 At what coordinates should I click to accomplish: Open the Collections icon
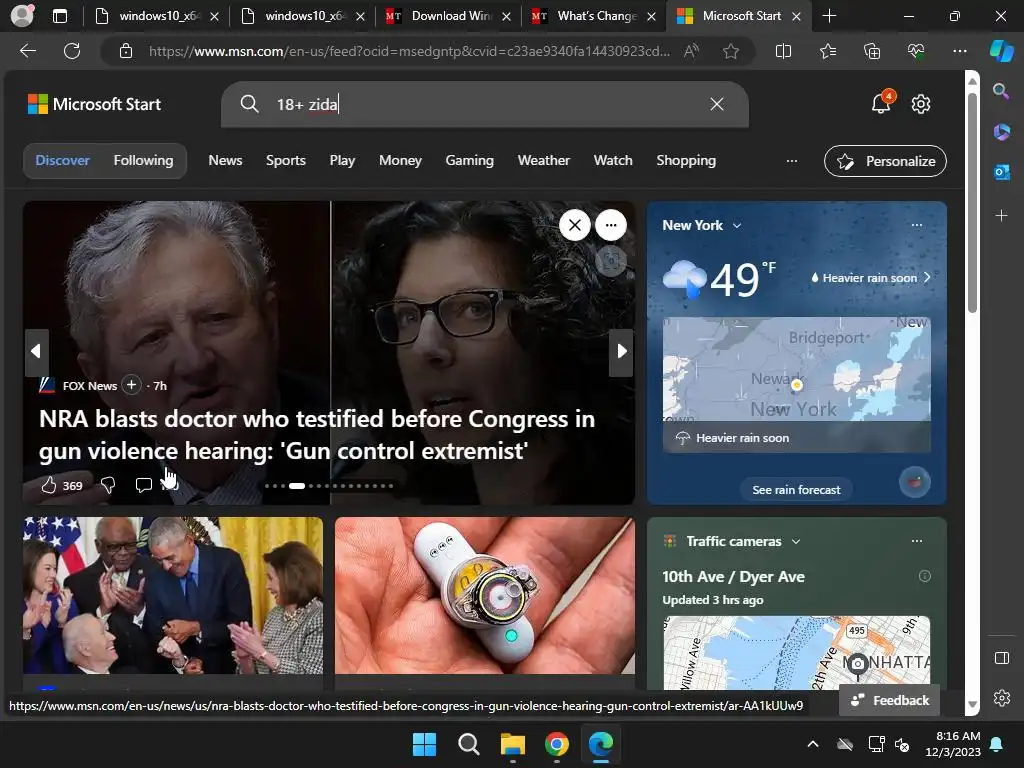tap(872, 51)
